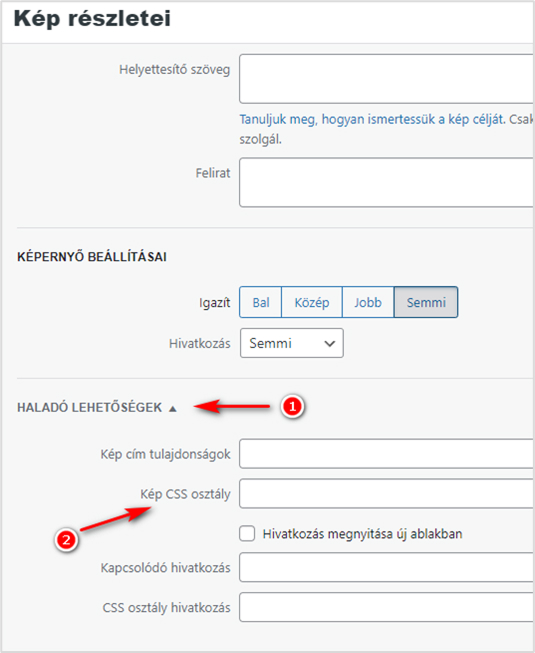This screenshot has height=653, width=535.
Task: Click the Felirat text area
Action: tap(387, 182)
